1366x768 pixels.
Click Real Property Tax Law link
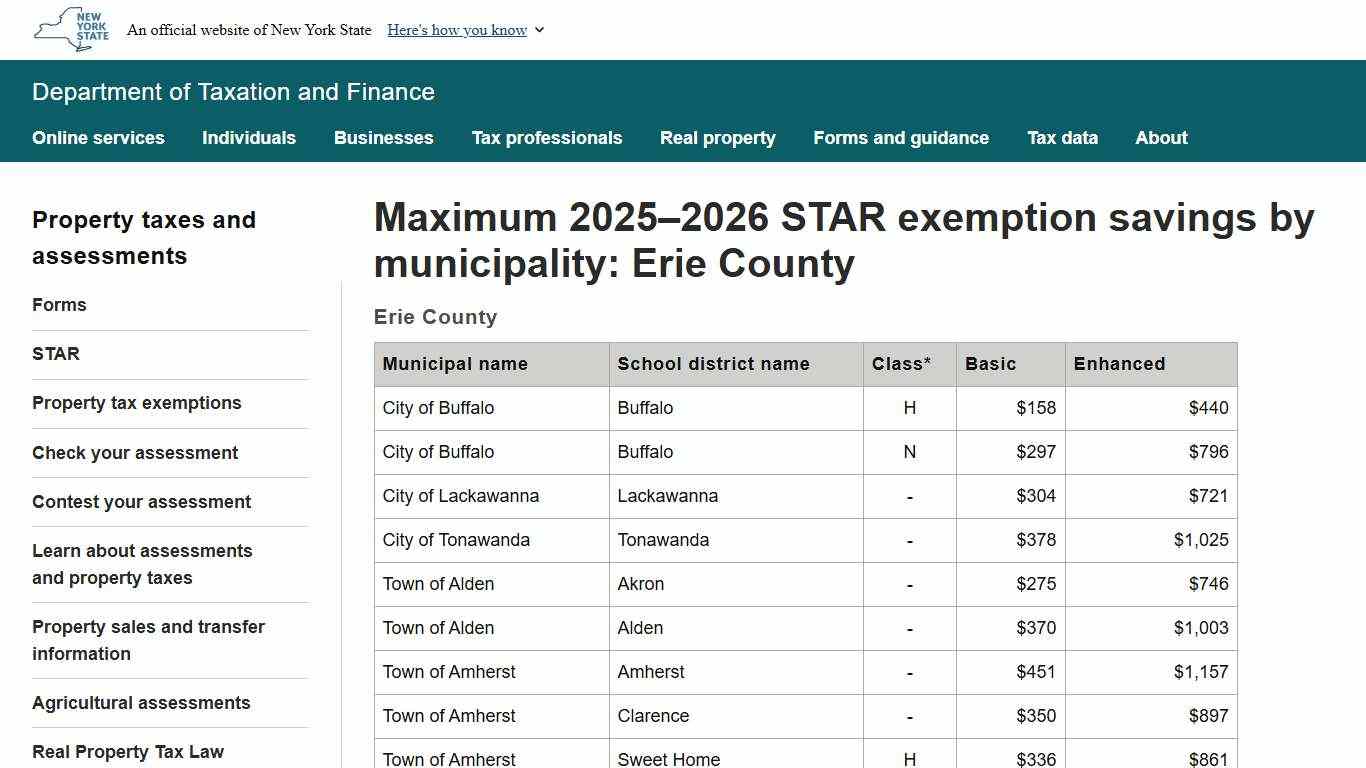click(x=128, y=751)
